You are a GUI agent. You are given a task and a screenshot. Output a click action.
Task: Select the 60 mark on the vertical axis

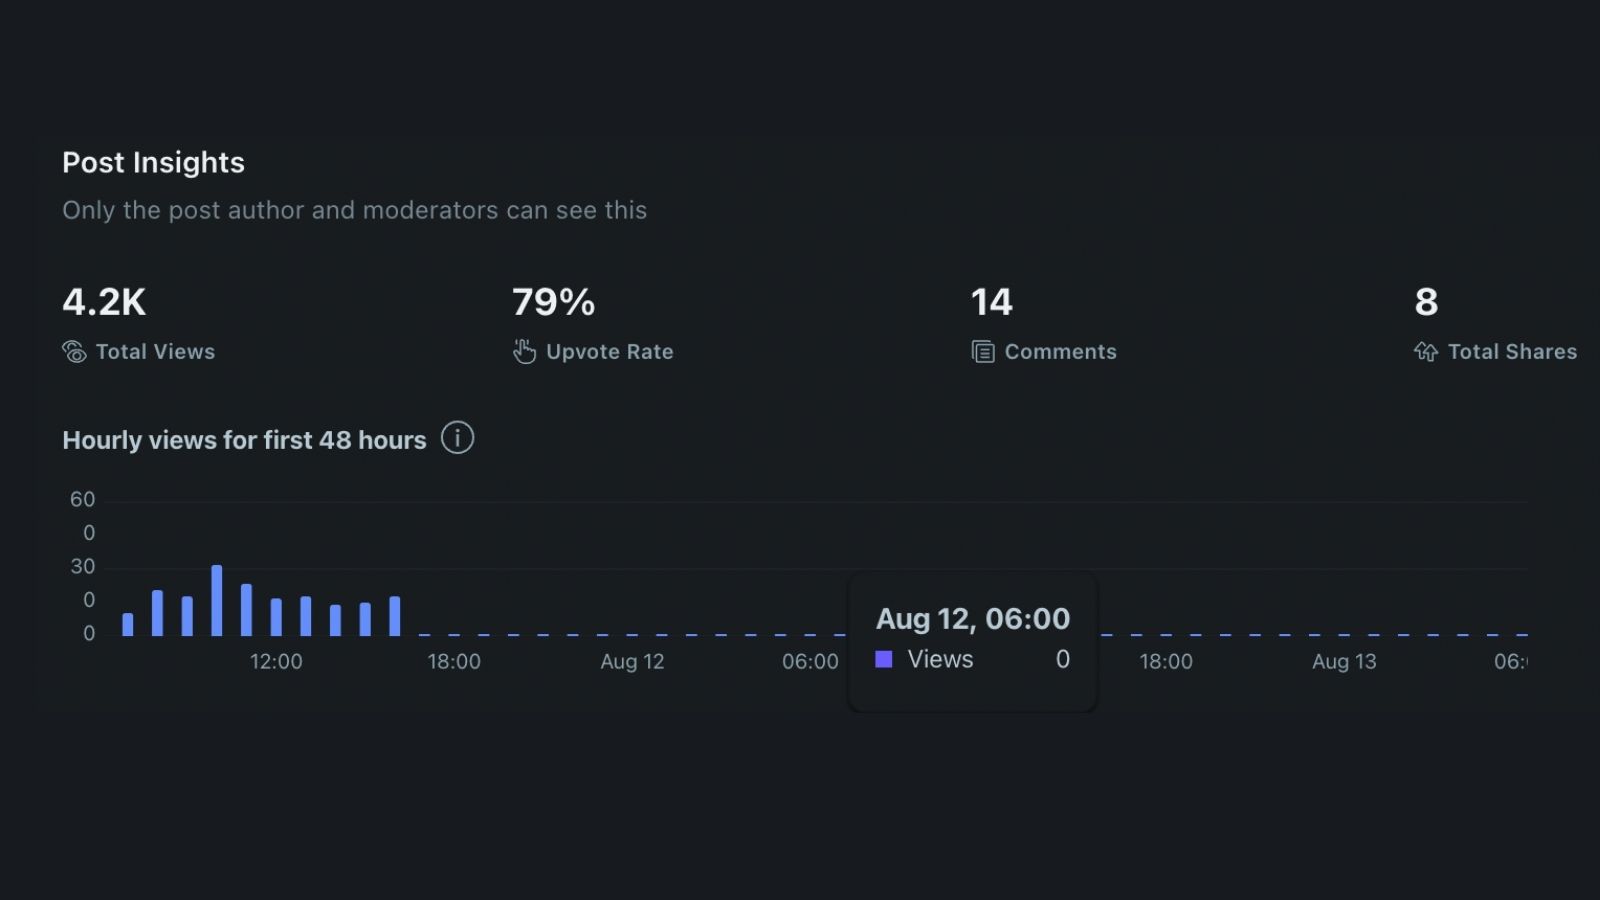[x=82, y=499]
